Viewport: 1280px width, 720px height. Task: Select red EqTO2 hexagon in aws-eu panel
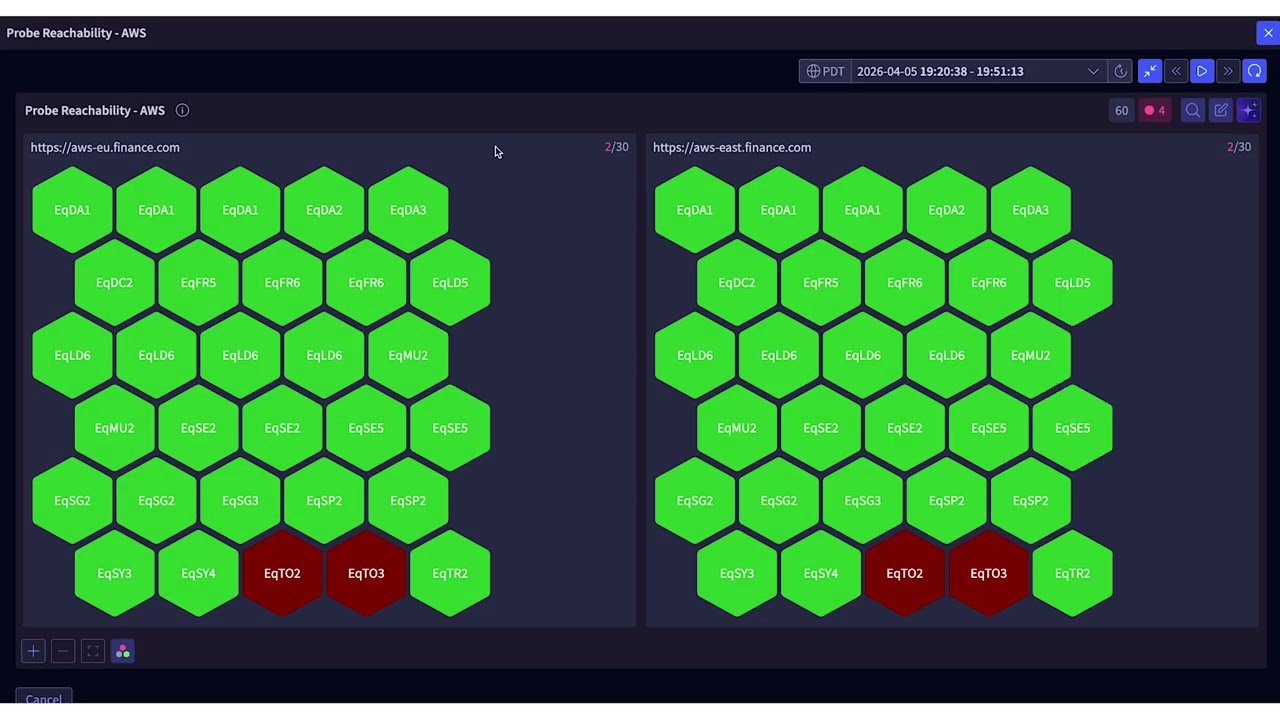[282, 573]
